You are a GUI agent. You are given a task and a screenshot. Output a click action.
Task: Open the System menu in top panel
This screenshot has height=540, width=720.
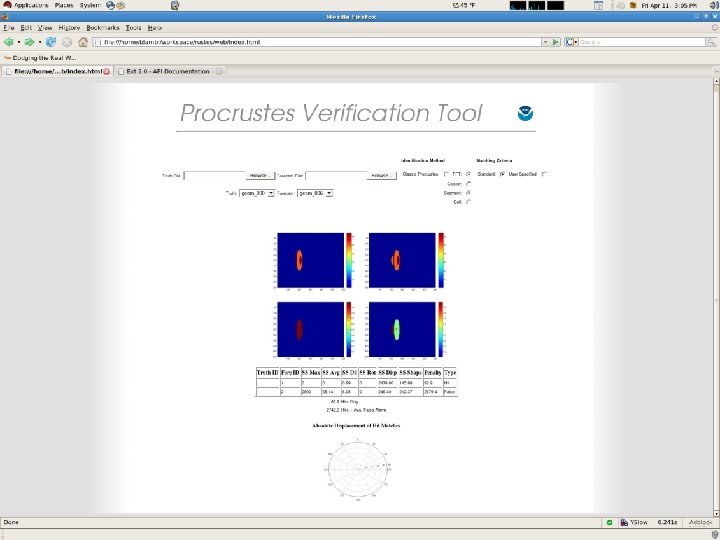click(90, 6)
